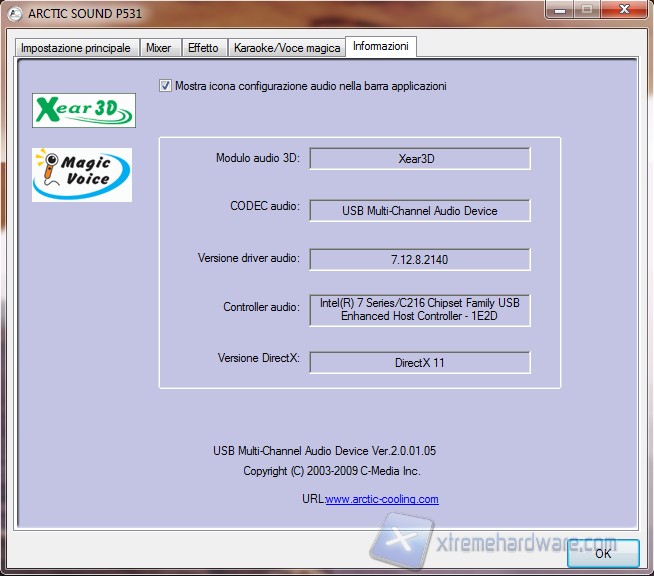Minimize the ARCTIC SOUND P531 window
Viewport: 654px width, 576px height.
[560, 10]
